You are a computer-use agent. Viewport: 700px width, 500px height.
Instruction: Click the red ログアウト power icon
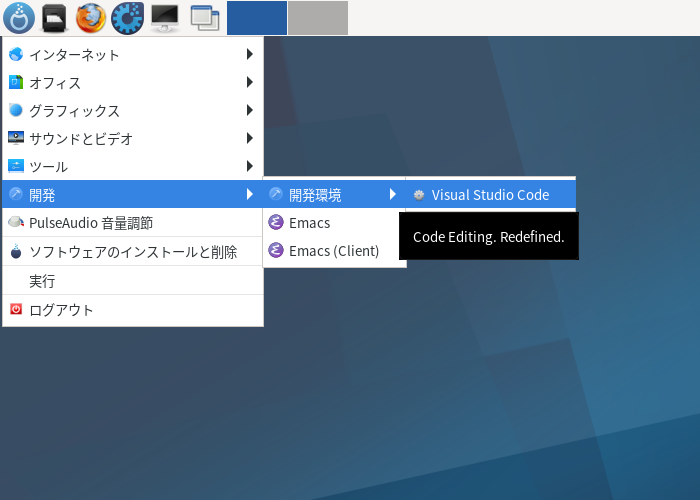click(x=16, y=309)
